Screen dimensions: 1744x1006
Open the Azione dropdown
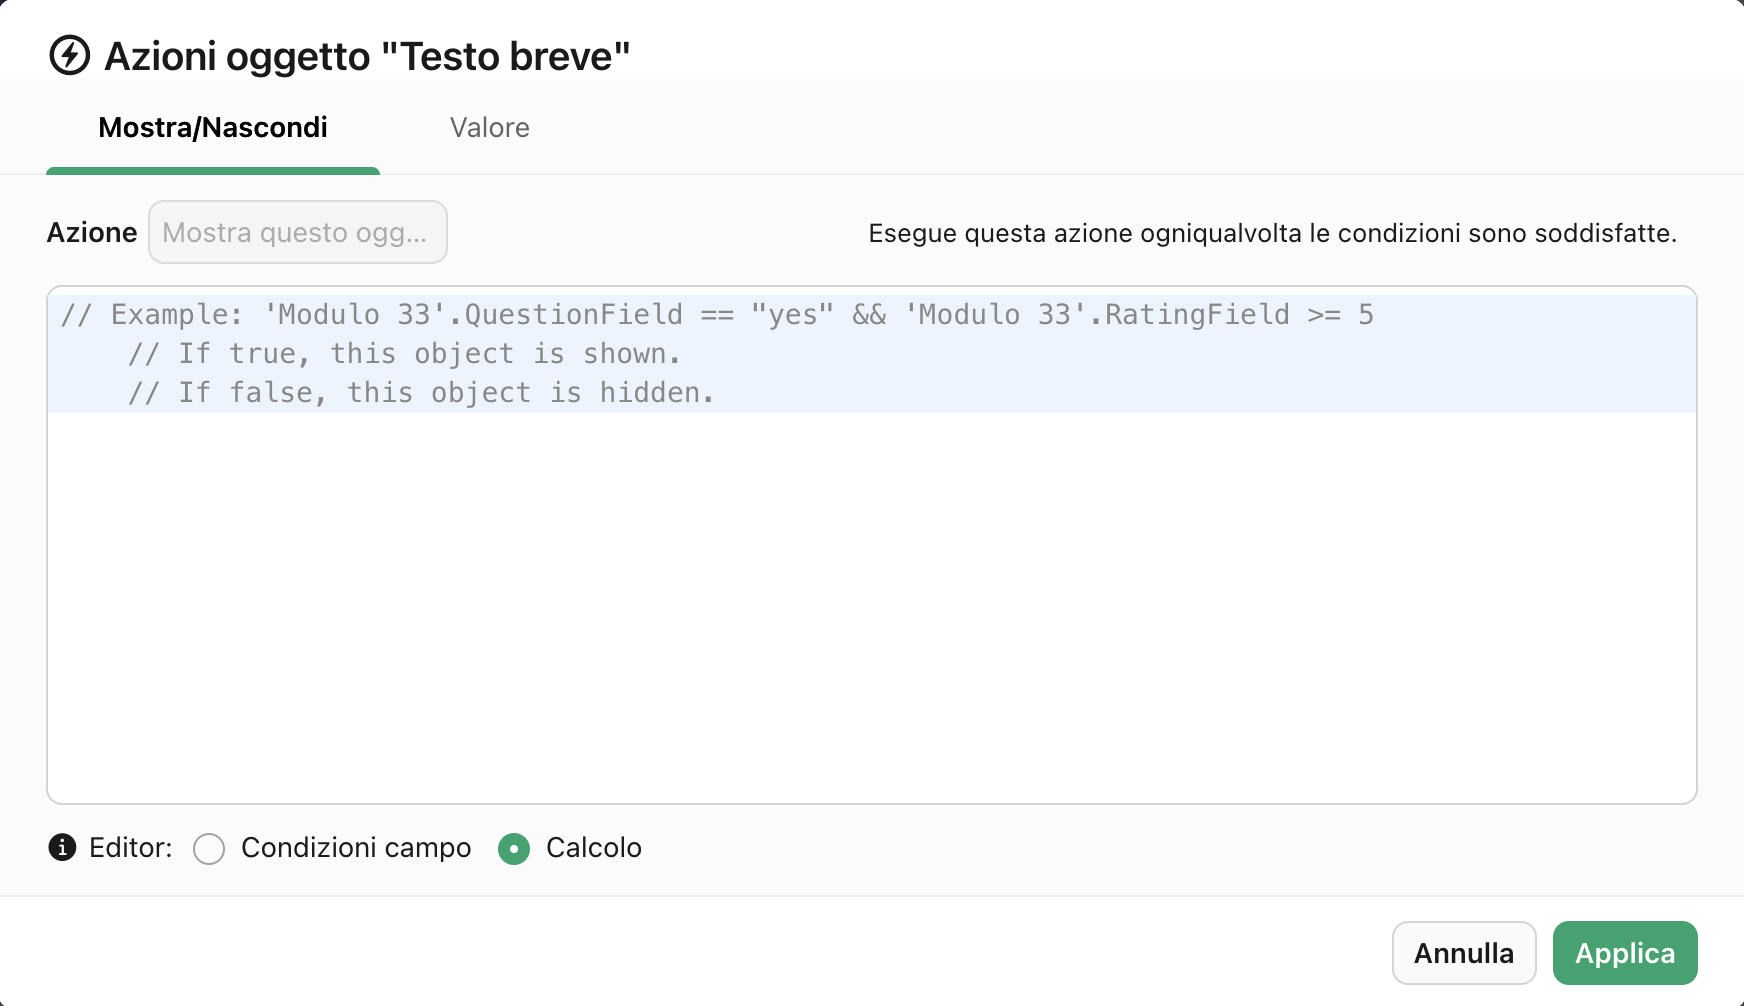click(297, 233)
